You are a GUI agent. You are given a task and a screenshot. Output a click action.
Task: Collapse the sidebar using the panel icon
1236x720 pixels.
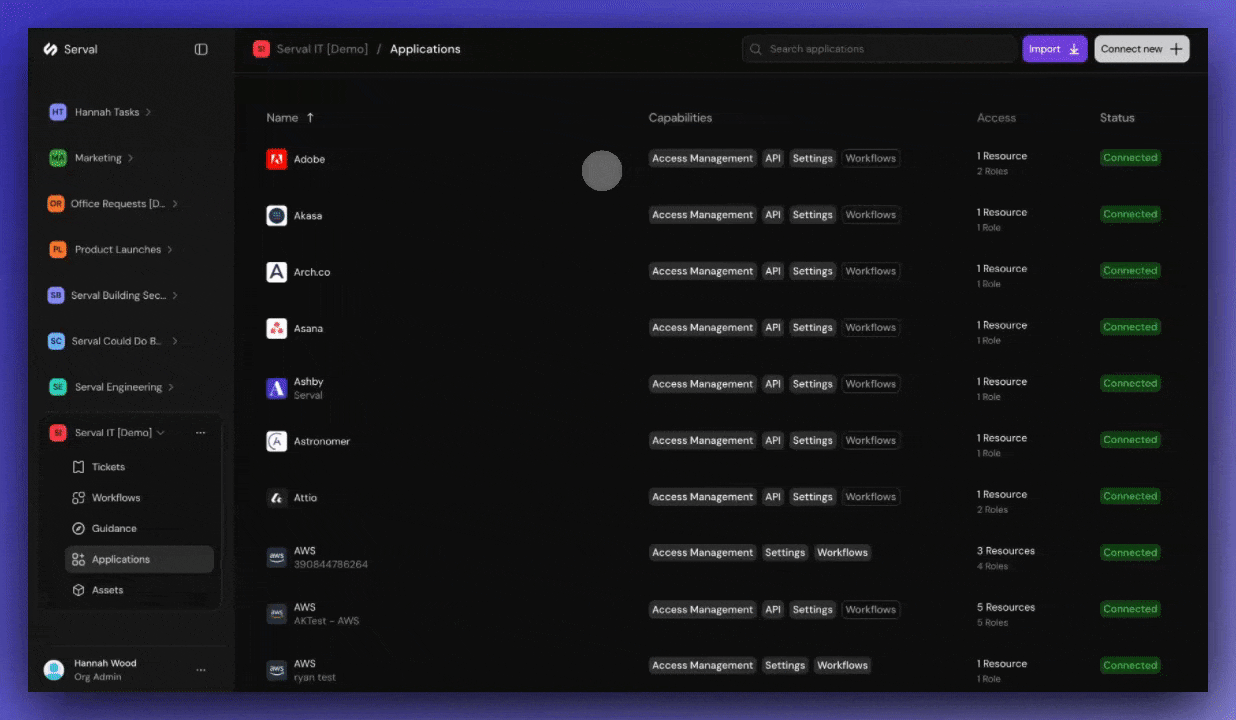coord(201,48)
